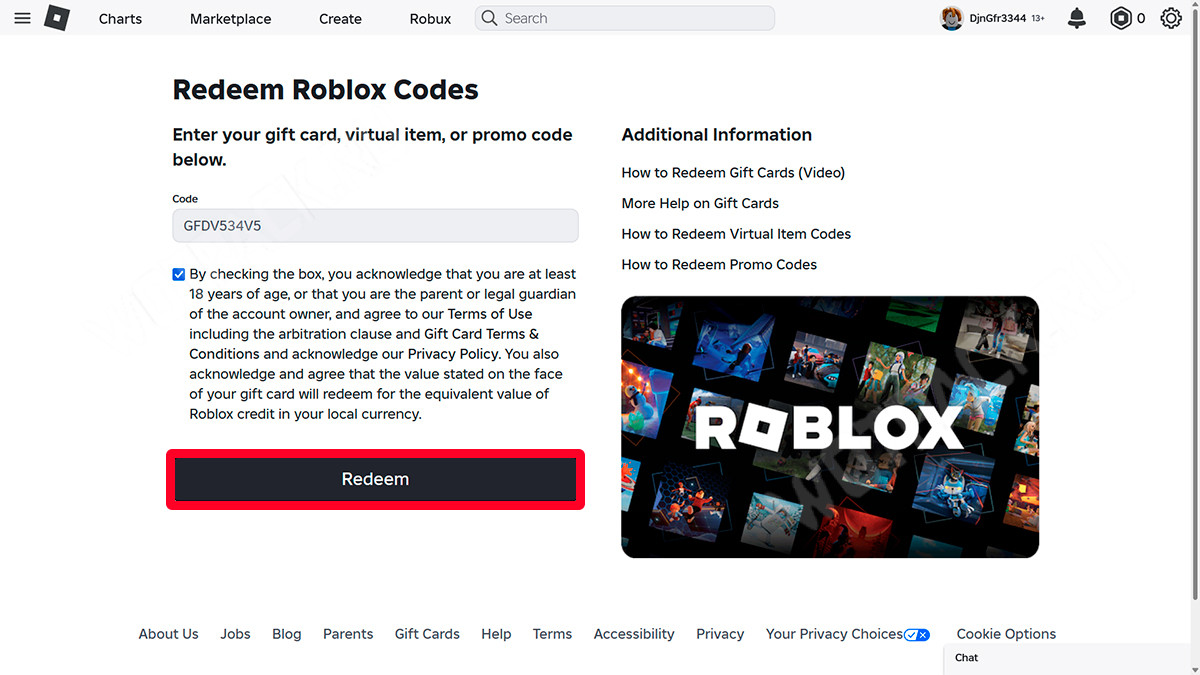The width and height of the screenshot is (1200, 675).
Task: Open the Charts tab
Action: tap(120, 19)
